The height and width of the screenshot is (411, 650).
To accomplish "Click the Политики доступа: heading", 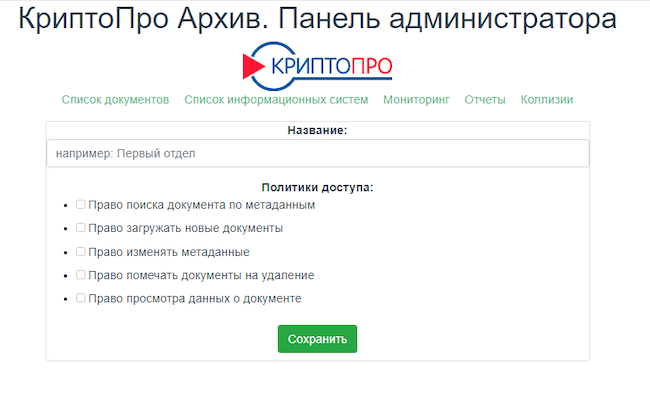I will (318, 187).
